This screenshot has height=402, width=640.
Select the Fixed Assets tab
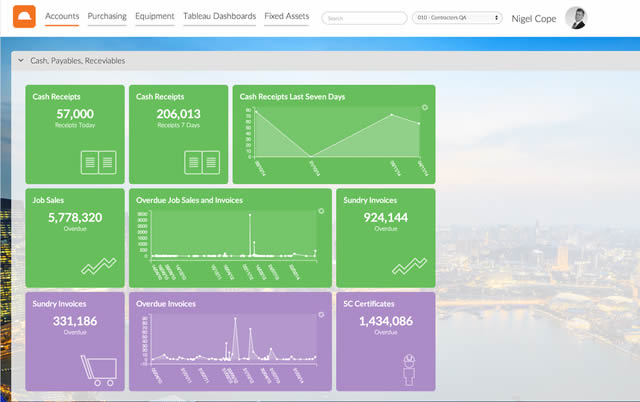287,17
